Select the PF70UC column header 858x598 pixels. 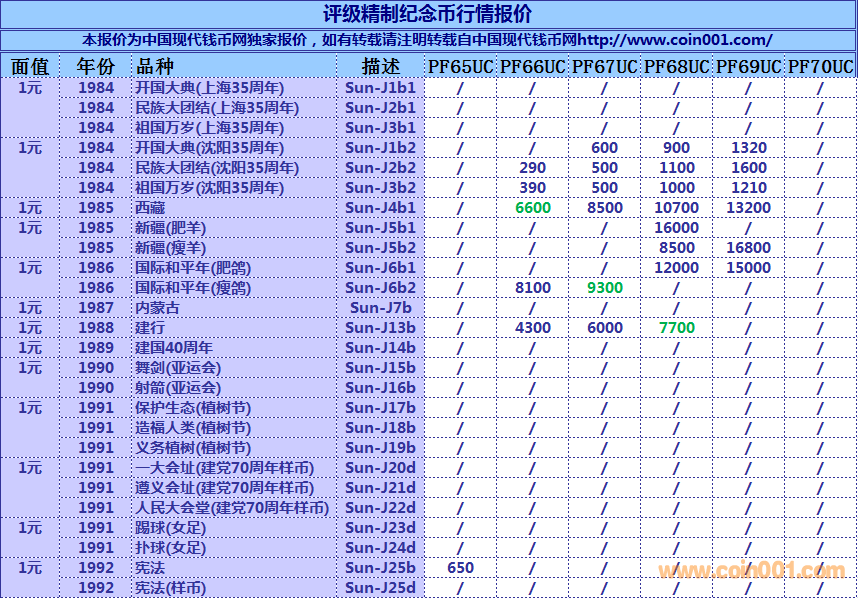click(820, 67)
